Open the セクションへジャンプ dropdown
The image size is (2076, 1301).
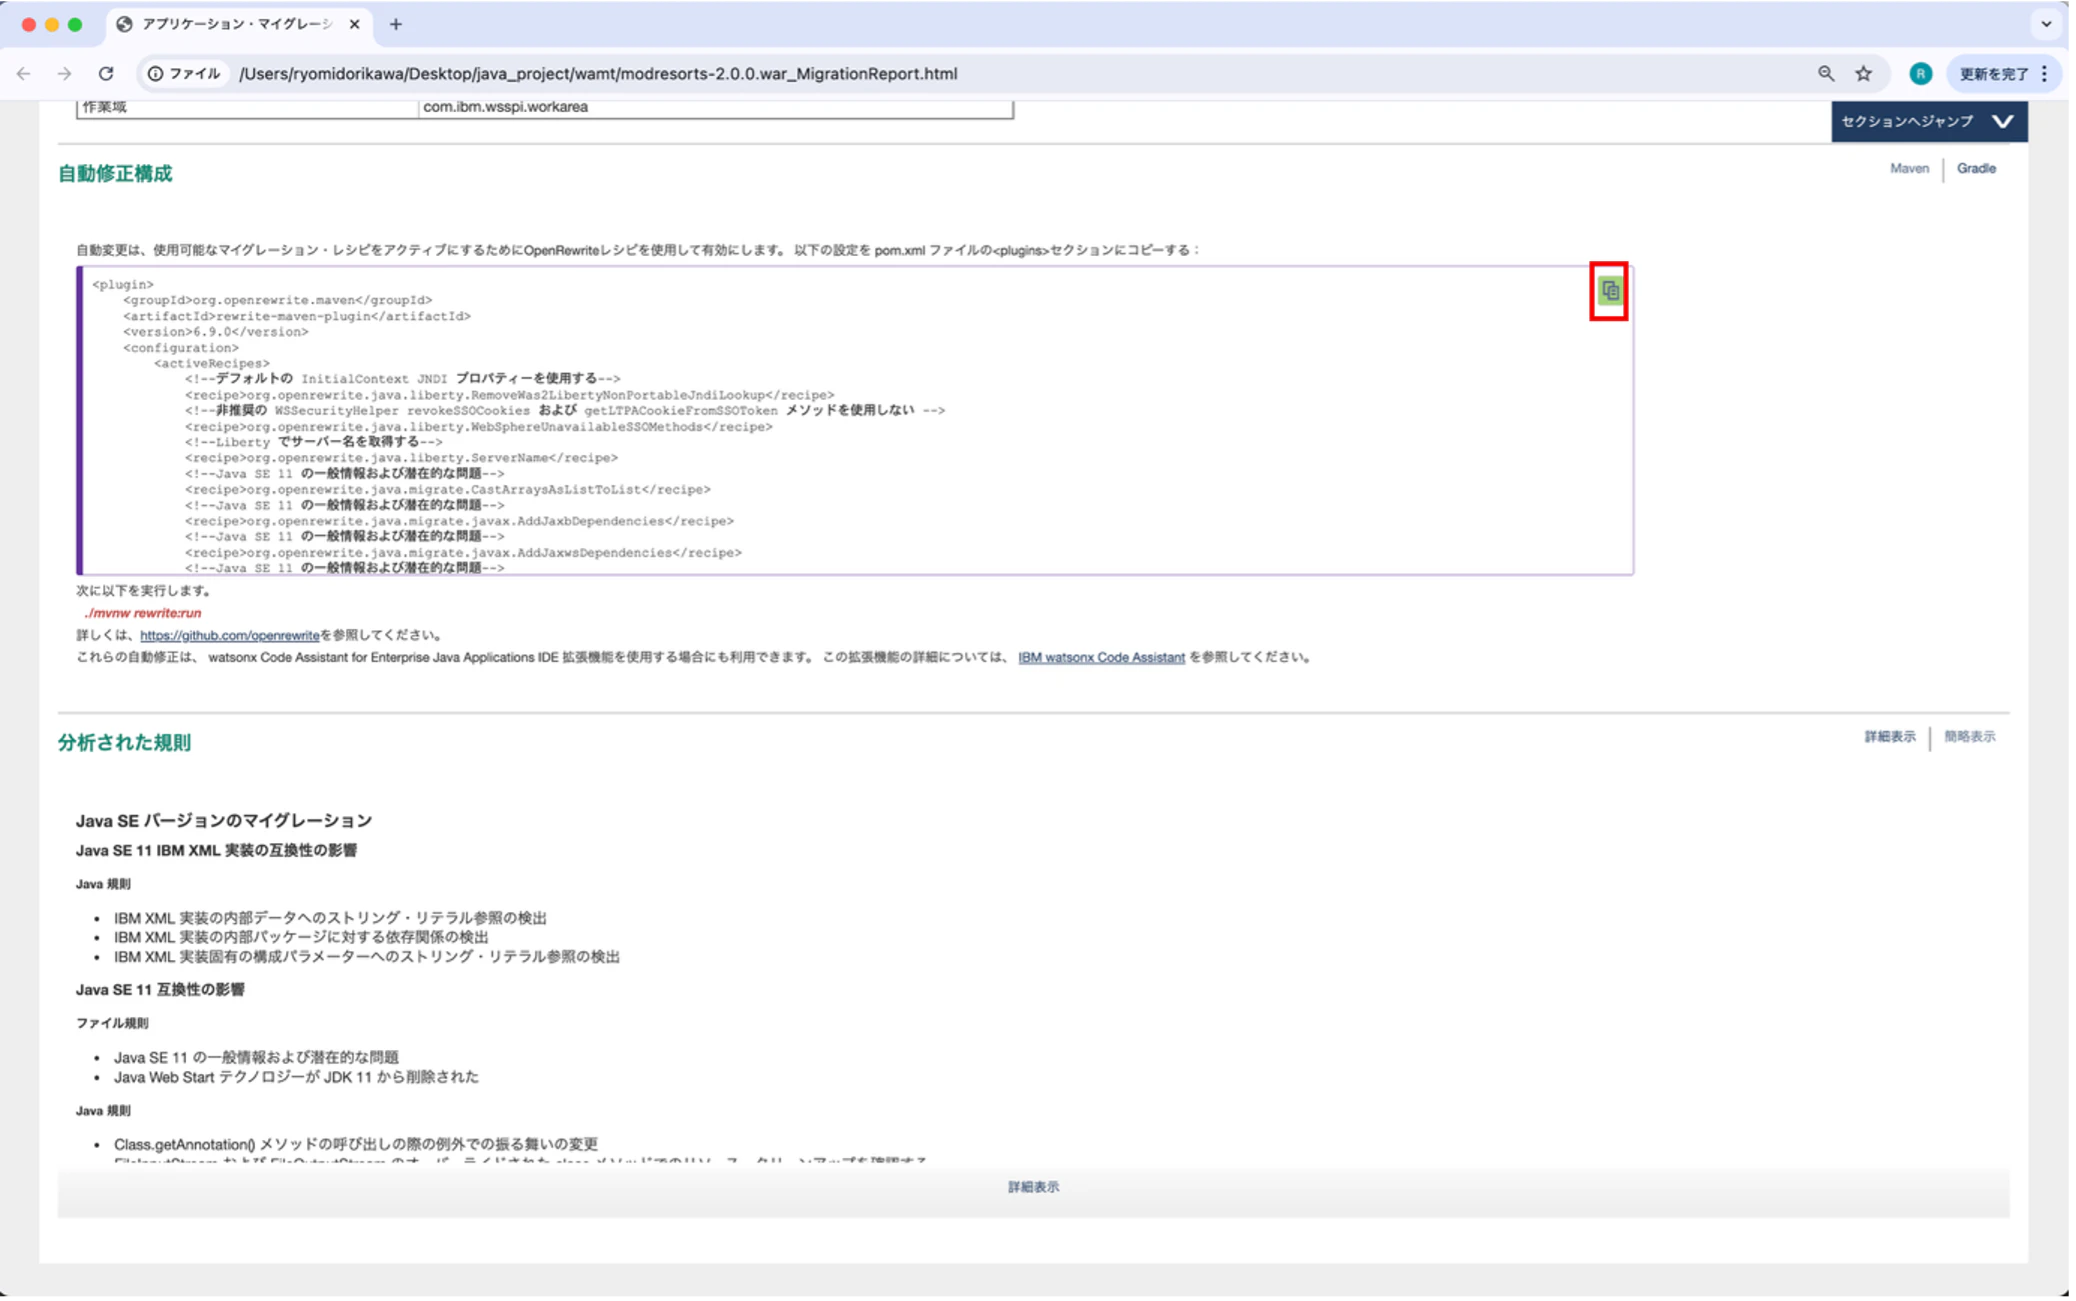[x=1928, y=121]
